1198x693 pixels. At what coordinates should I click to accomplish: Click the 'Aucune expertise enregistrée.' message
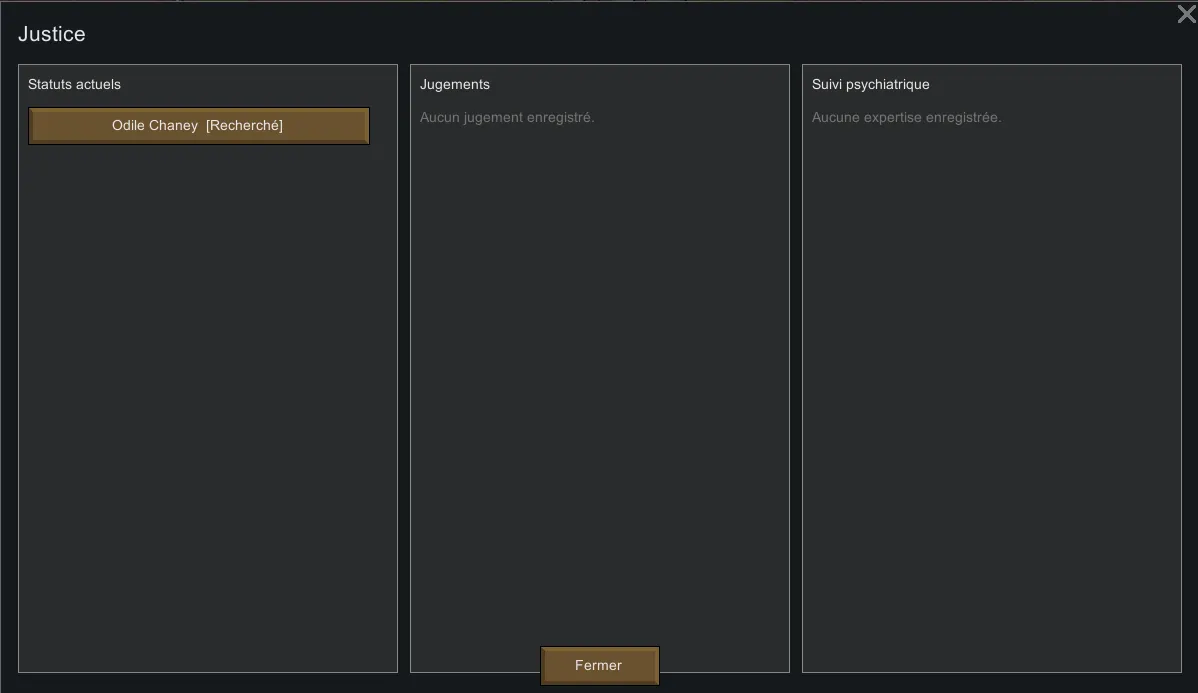coord(906,118)
